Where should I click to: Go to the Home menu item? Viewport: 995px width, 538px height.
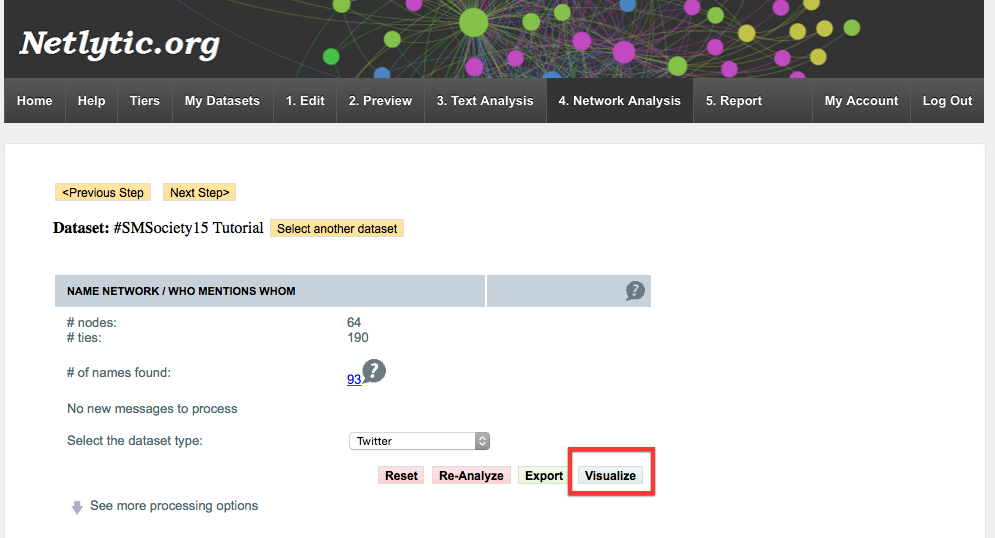[34, 101]
